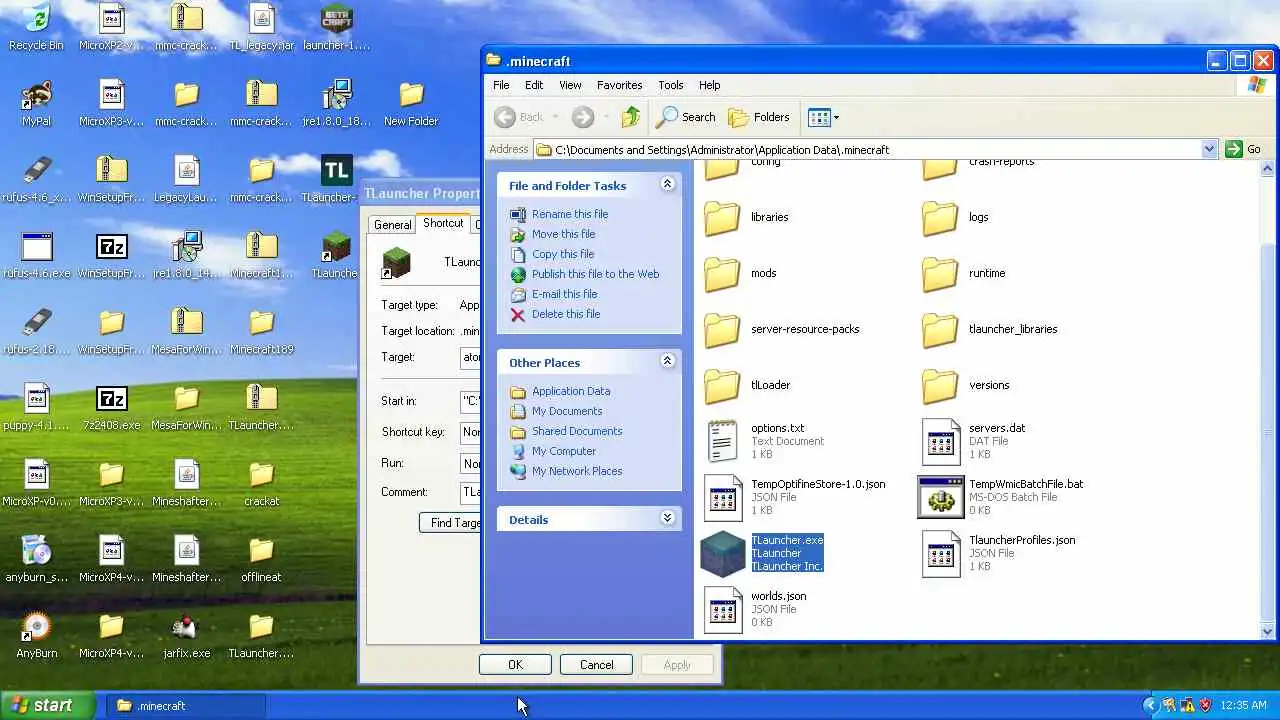The width and height of the screenshot is (1280, 720).
Task: Open the View menu
Action: (x=570, y=85)
